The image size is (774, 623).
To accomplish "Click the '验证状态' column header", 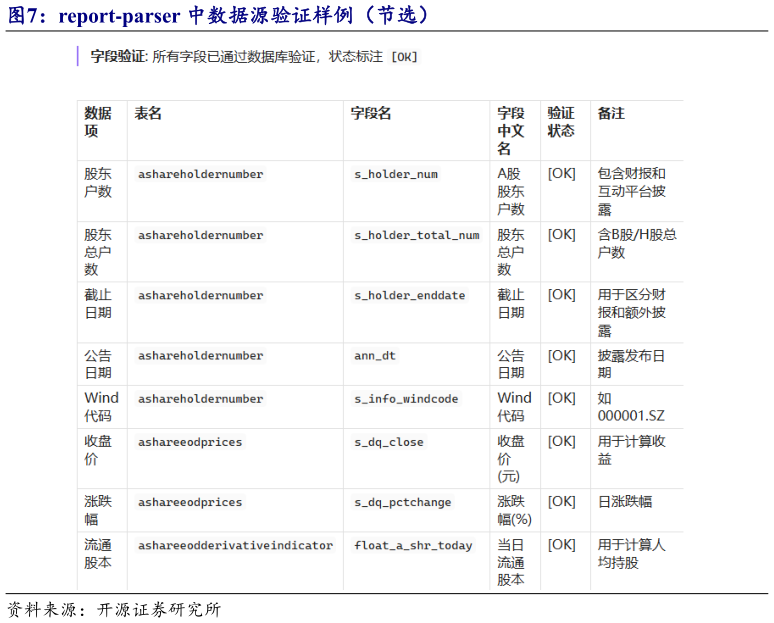I will click(561, 122).
